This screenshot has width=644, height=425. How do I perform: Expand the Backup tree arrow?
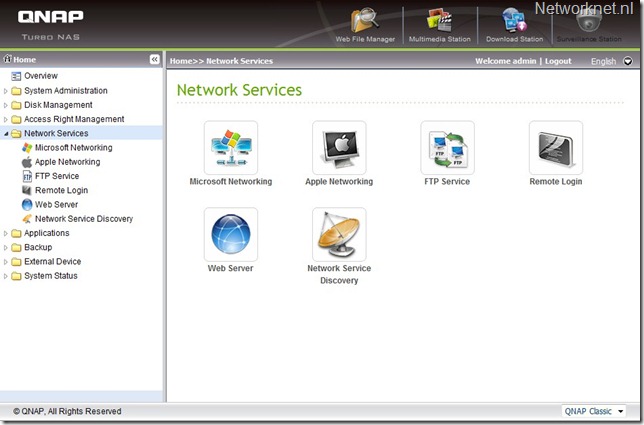pyautogui.click(x=5, y=248)
